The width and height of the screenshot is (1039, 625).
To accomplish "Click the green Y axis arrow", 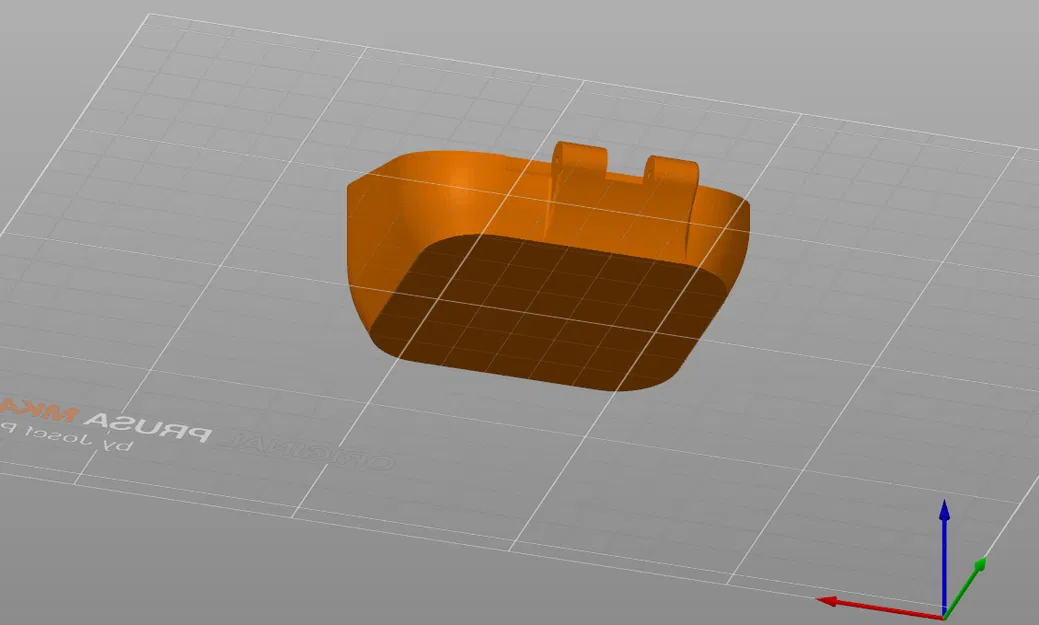I will pos(965,587).
